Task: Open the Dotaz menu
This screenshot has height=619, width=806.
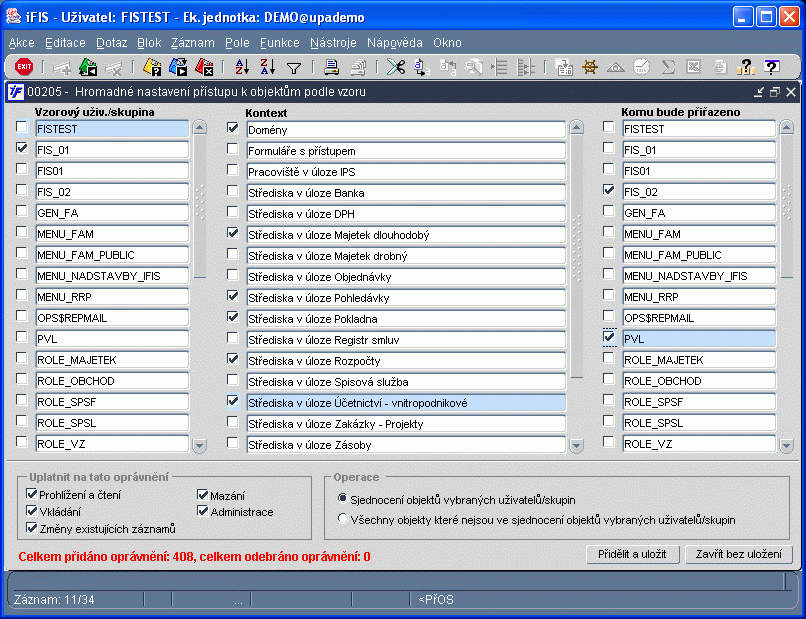Action: coord(112,43)
